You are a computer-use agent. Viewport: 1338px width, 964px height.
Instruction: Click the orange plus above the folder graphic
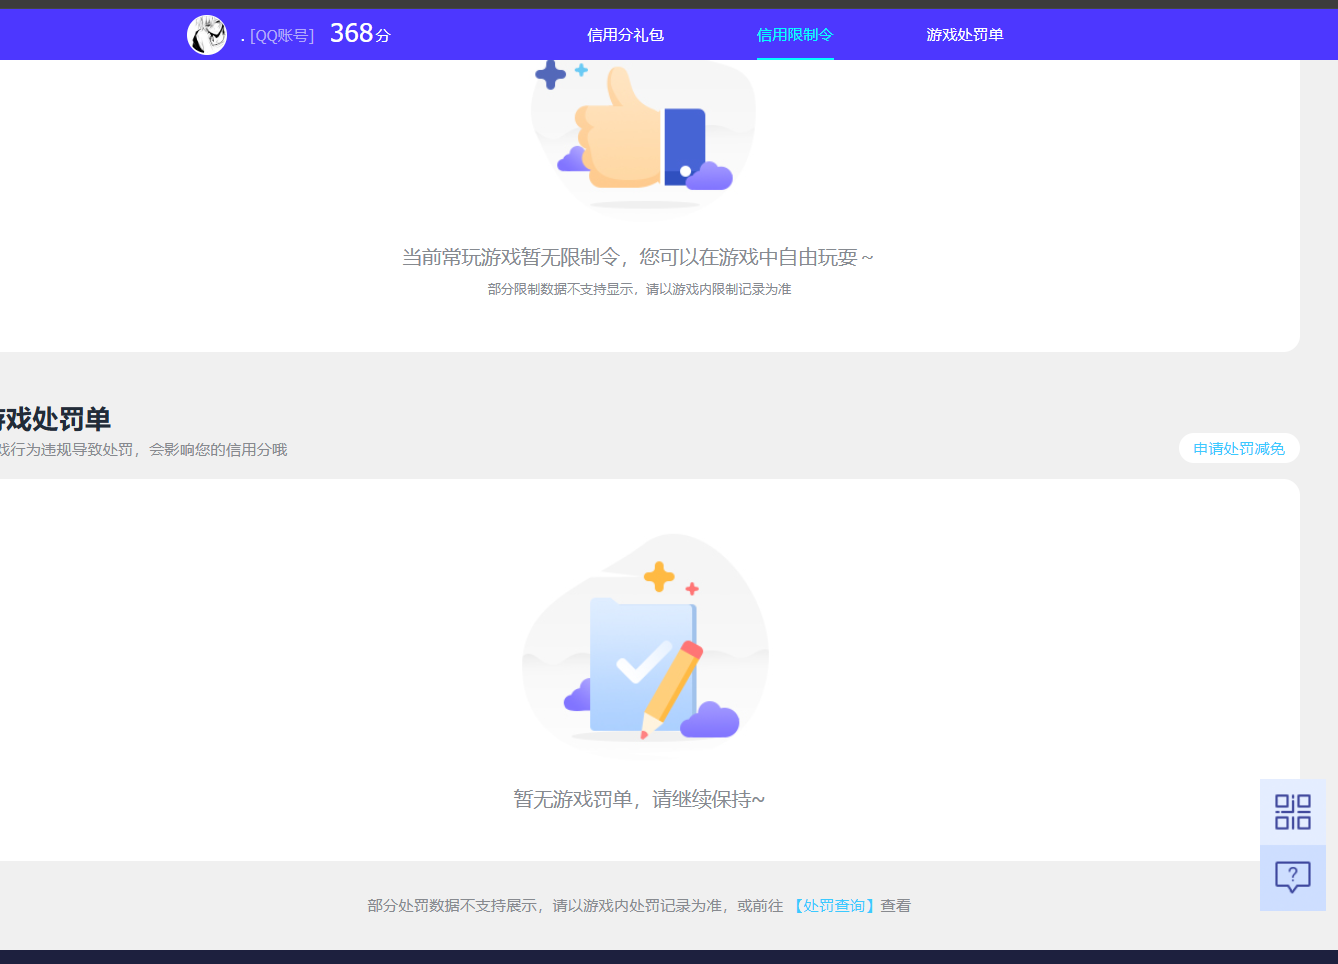657,574
